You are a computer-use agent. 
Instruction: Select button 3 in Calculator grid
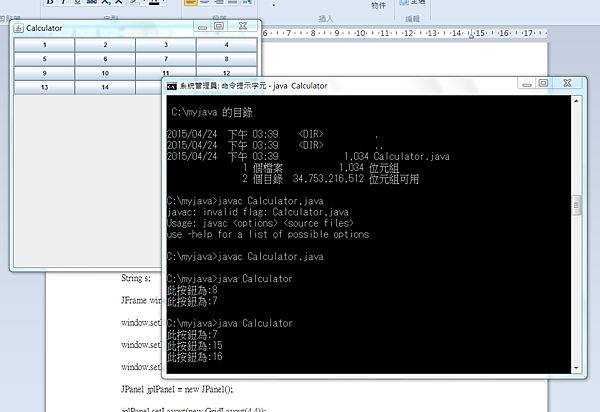click(166, 45)
